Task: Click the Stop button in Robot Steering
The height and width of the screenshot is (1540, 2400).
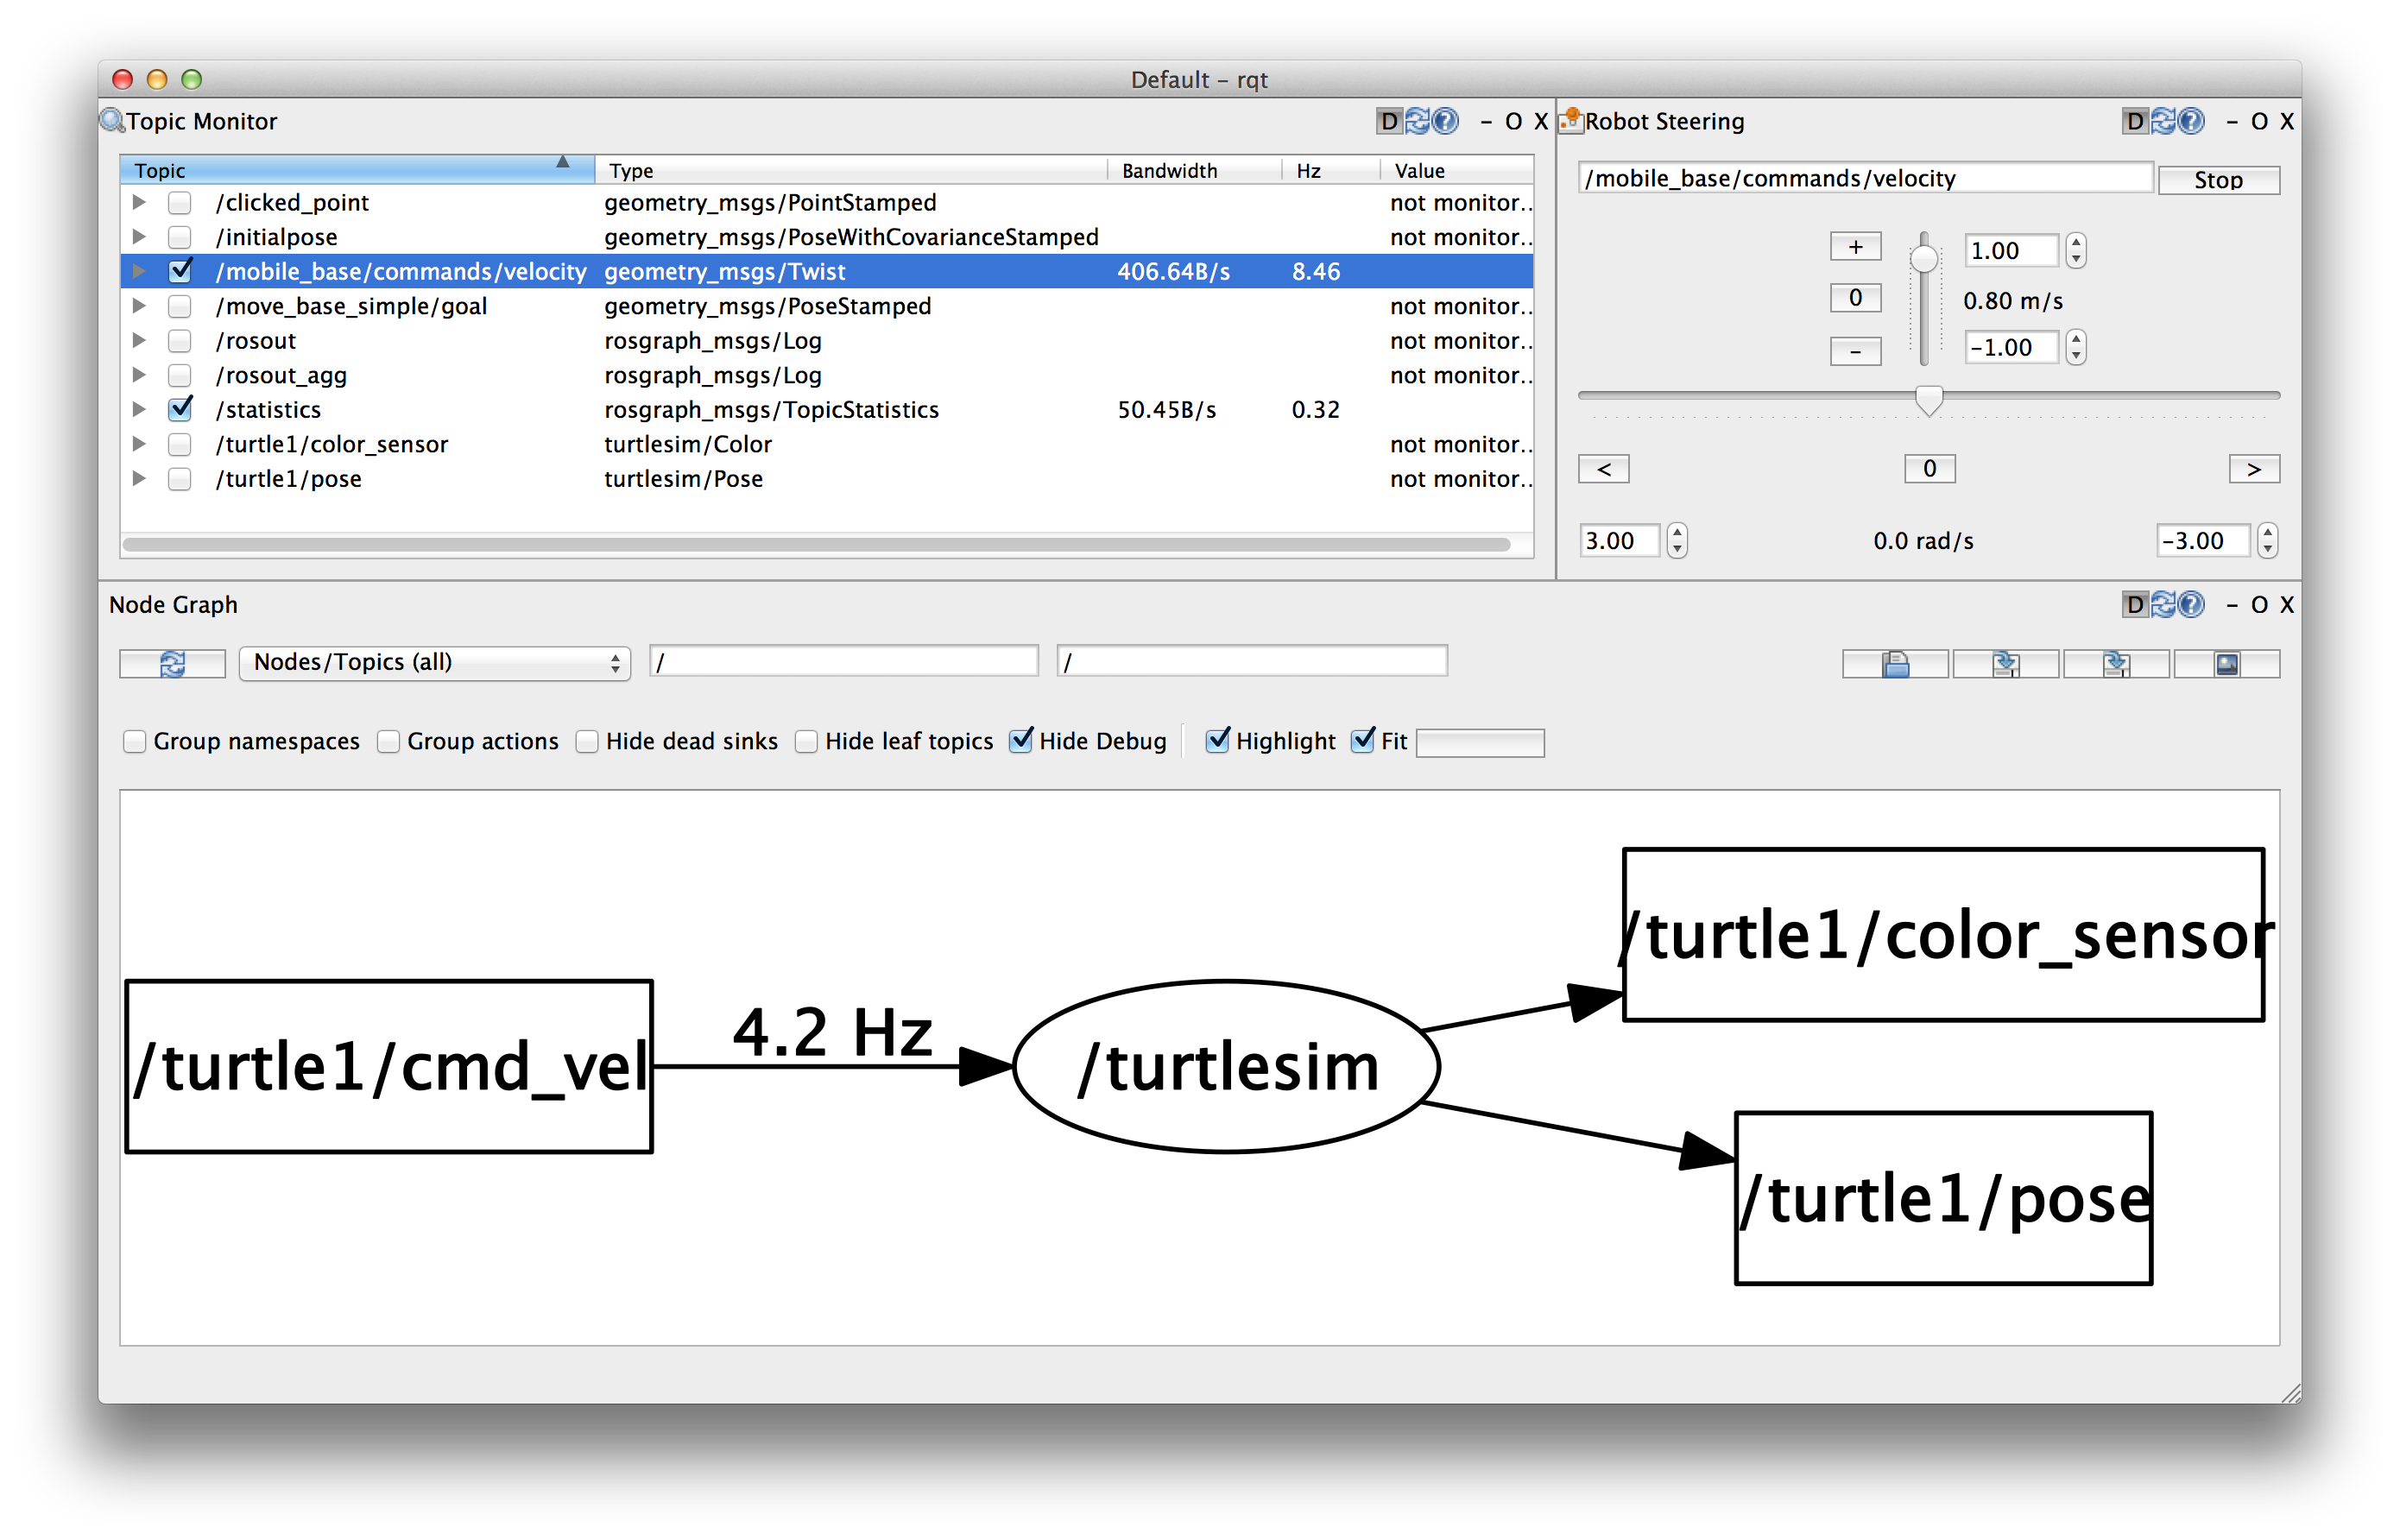Action: (x=2219, y=180)
